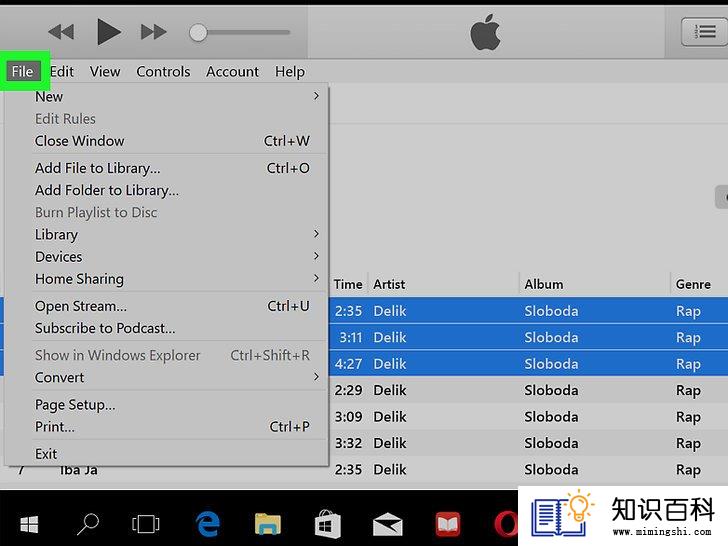This screenshot has width=728, height=546.
Task: Click the song title Iba Ja
Action: click(78, 471)
